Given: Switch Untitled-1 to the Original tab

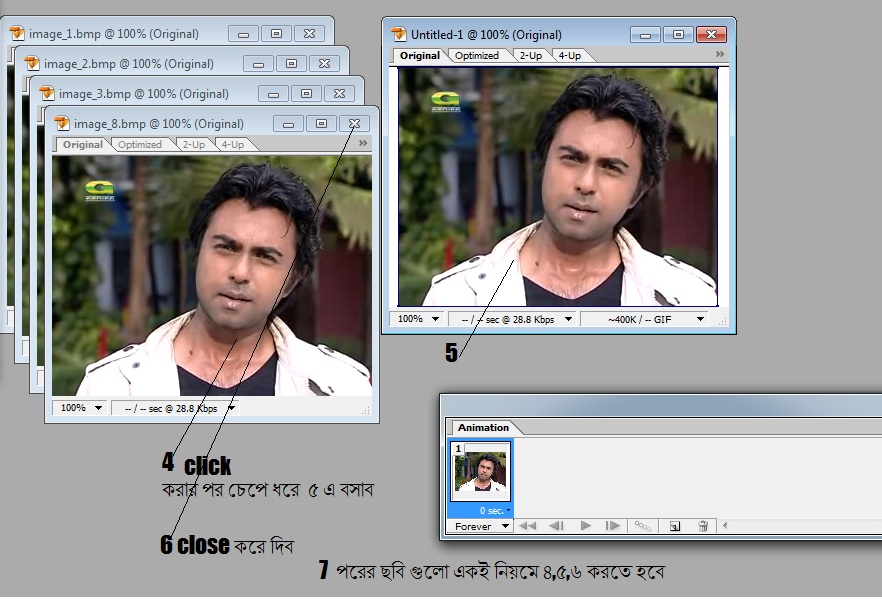Looking at the screenshot, I should (x=420, y=56).
